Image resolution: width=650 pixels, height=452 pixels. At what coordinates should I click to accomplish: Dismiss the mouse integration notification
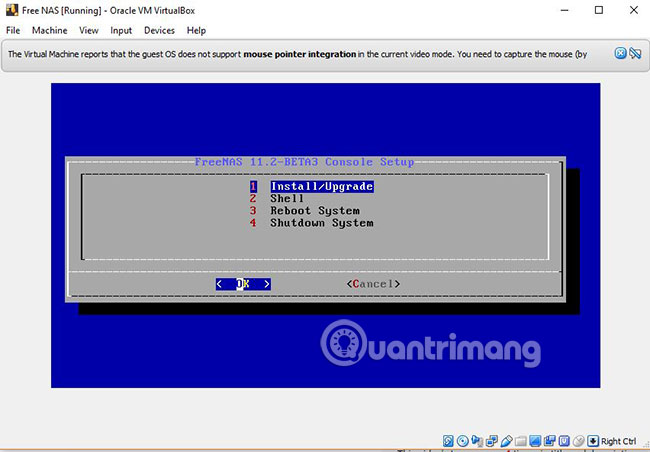tap(620, 53)
